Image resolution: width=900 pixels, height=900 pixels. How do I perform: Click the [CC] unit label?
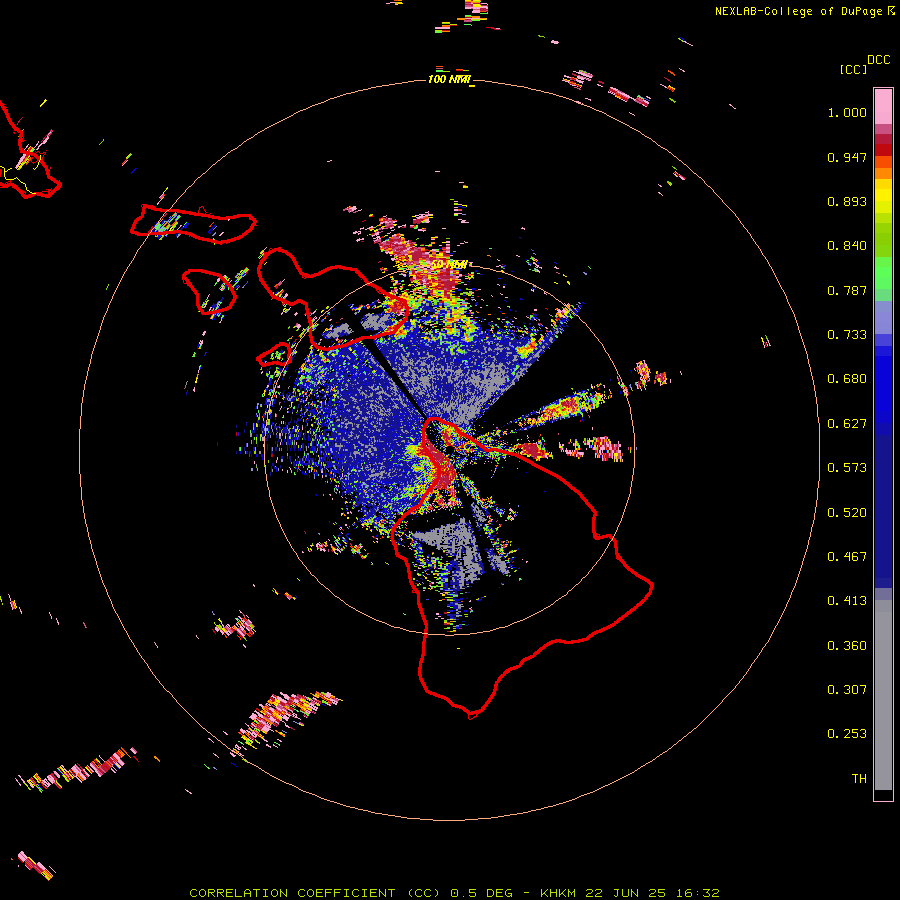point(853,69)
